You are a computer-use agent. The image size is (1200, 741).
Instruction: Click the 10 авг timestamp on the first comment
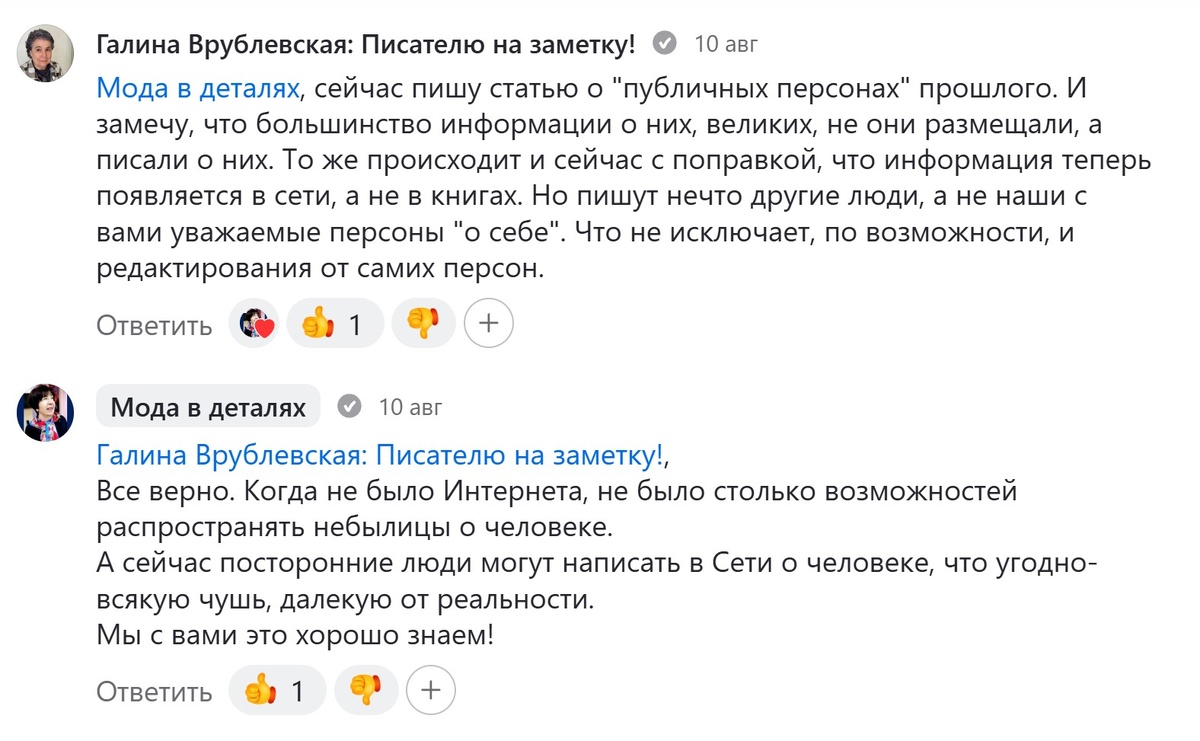[x=727, y=43]
